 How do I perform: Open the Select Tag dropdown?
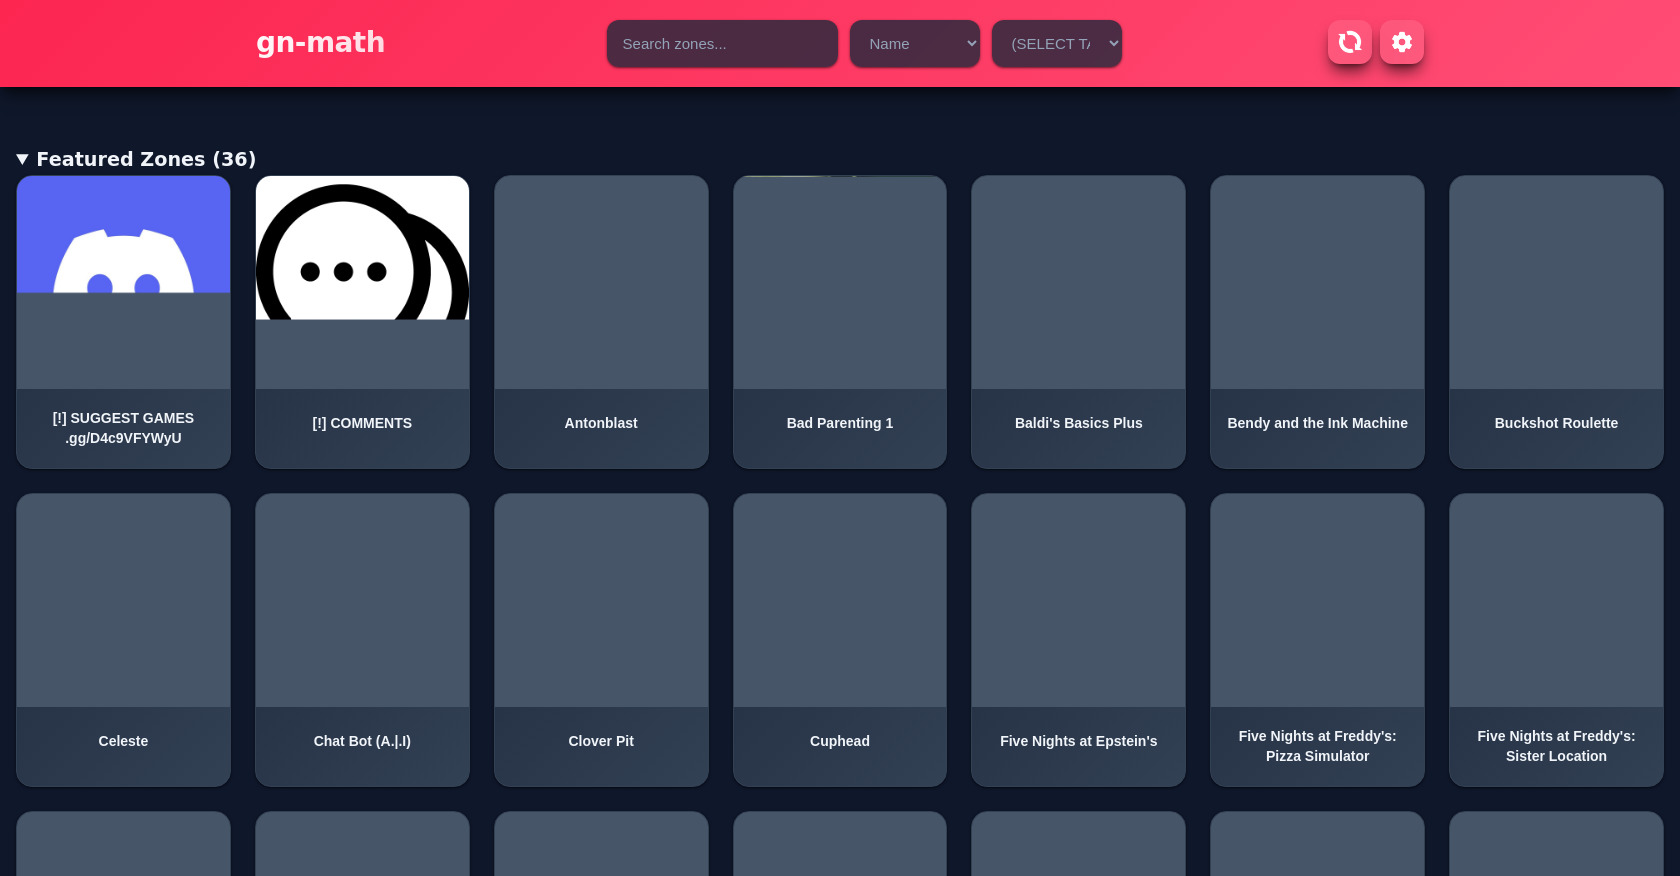[1056, 44]
